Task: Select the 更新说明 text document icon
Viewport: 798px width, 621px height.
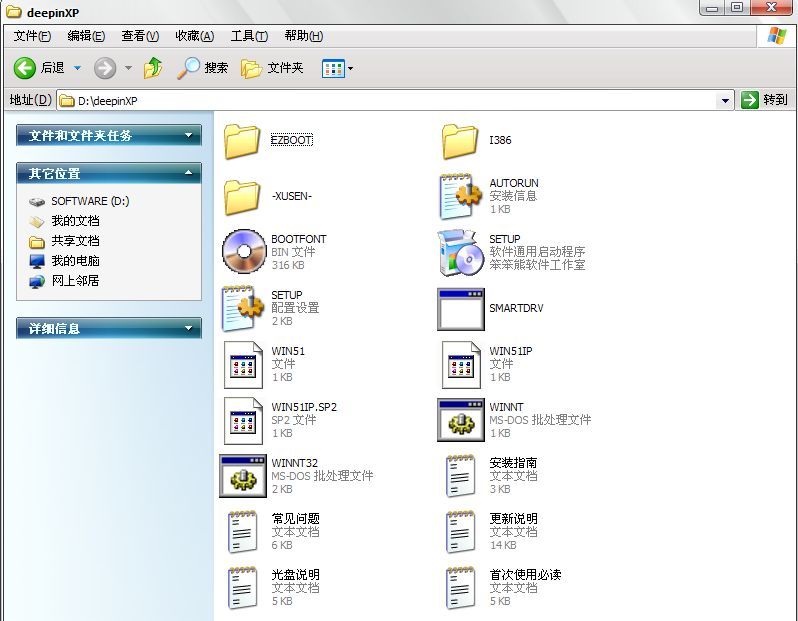Action: [460, 532]
